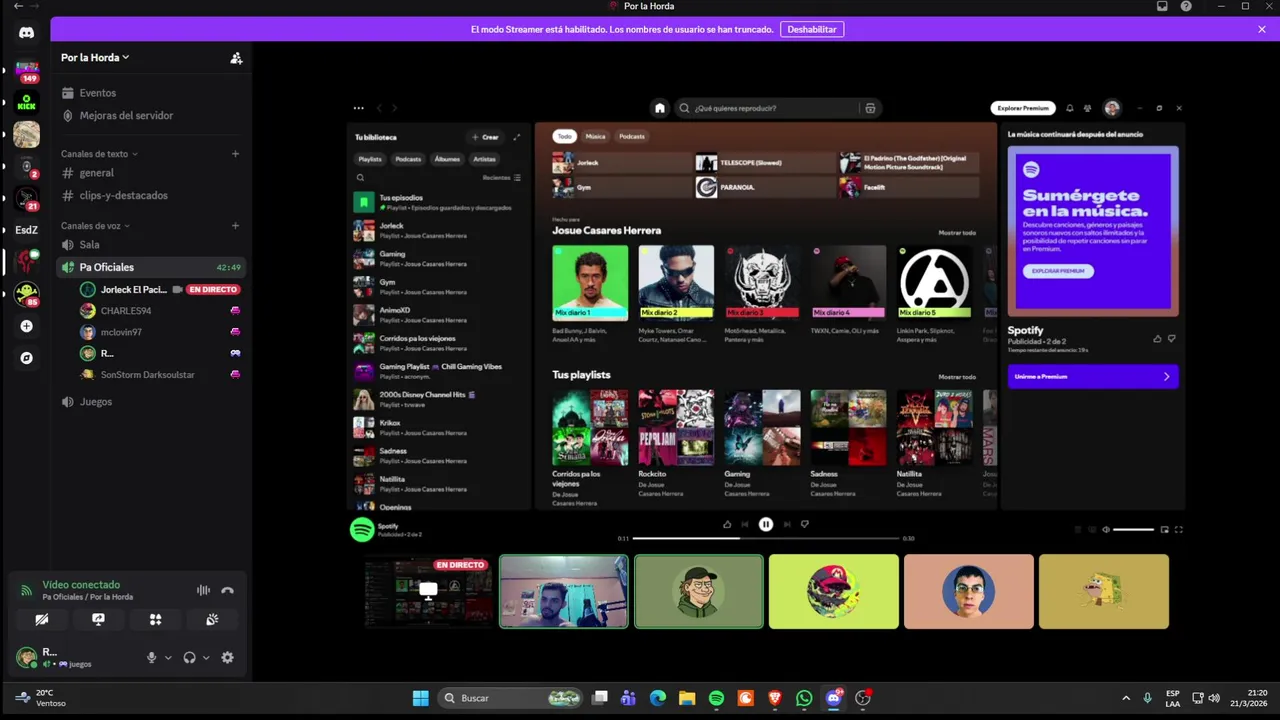Screen dimensions: 1280x720
Task: Click Explorar Premium in streamed Spotify
Action: click(1022, 108)
